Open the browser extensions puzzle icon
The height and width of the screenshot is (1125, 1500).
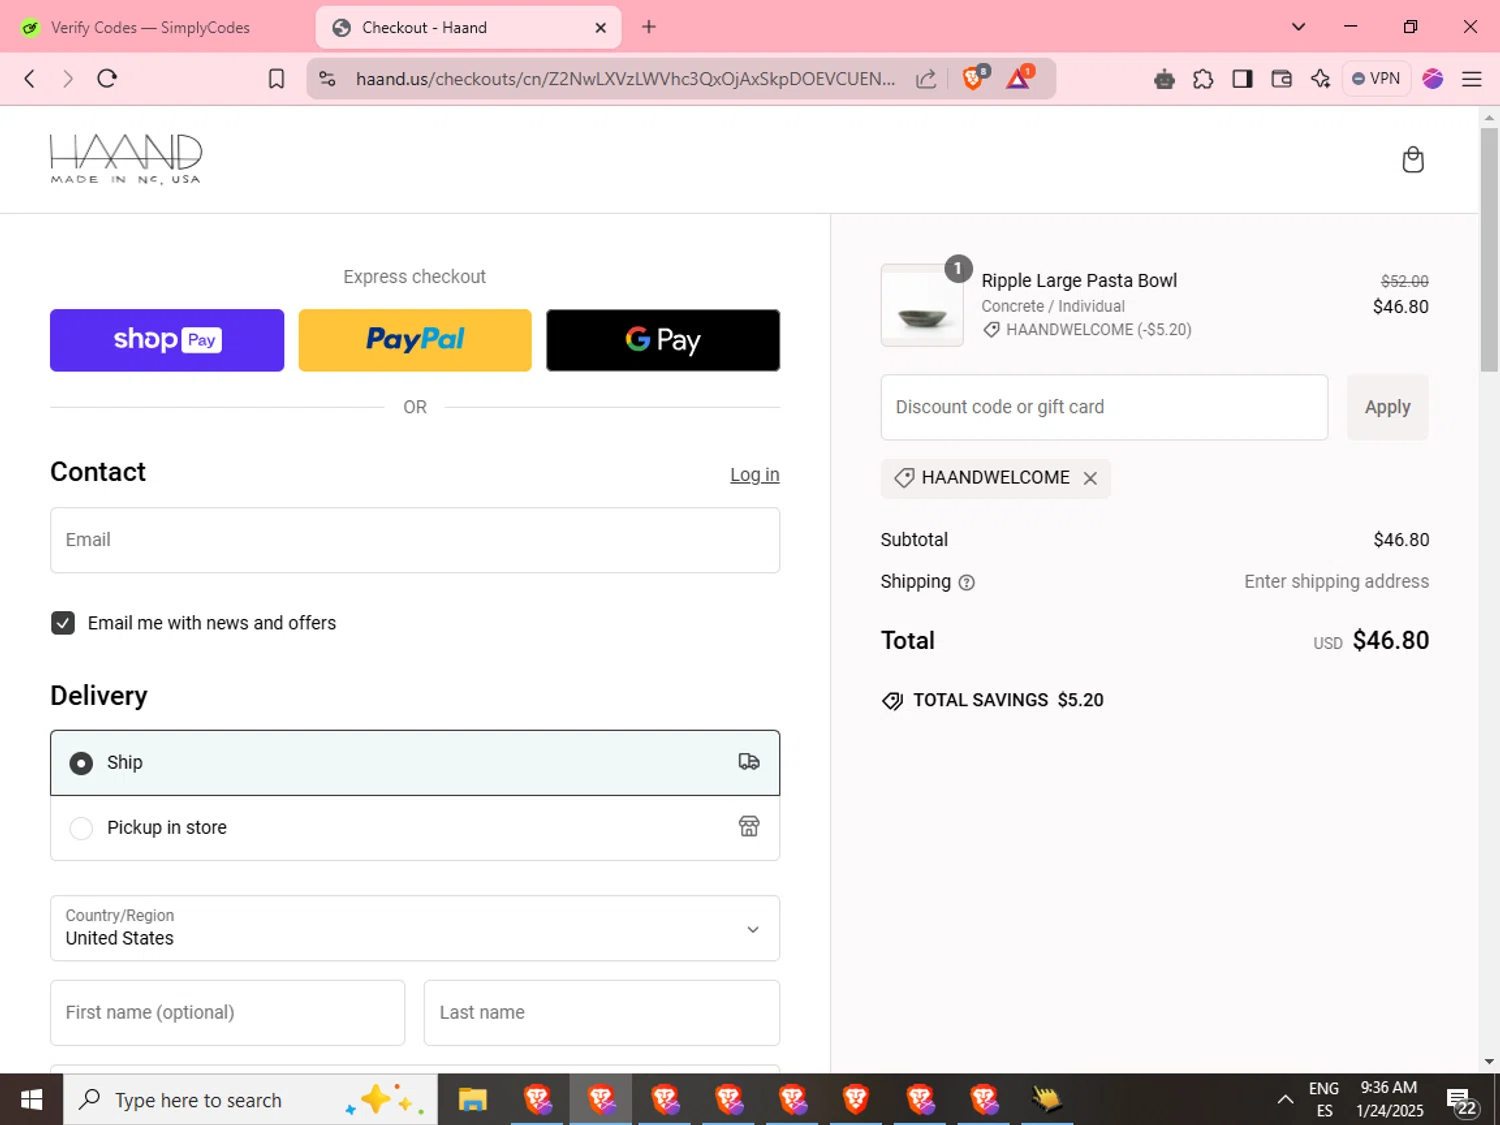[1203, 79]
